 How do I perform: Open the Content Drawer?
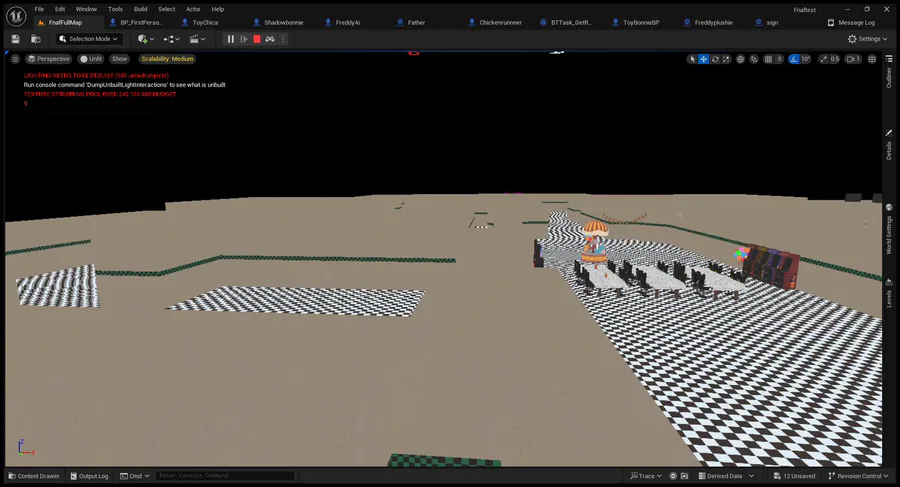pyautogui.click(x=34, y=476)
